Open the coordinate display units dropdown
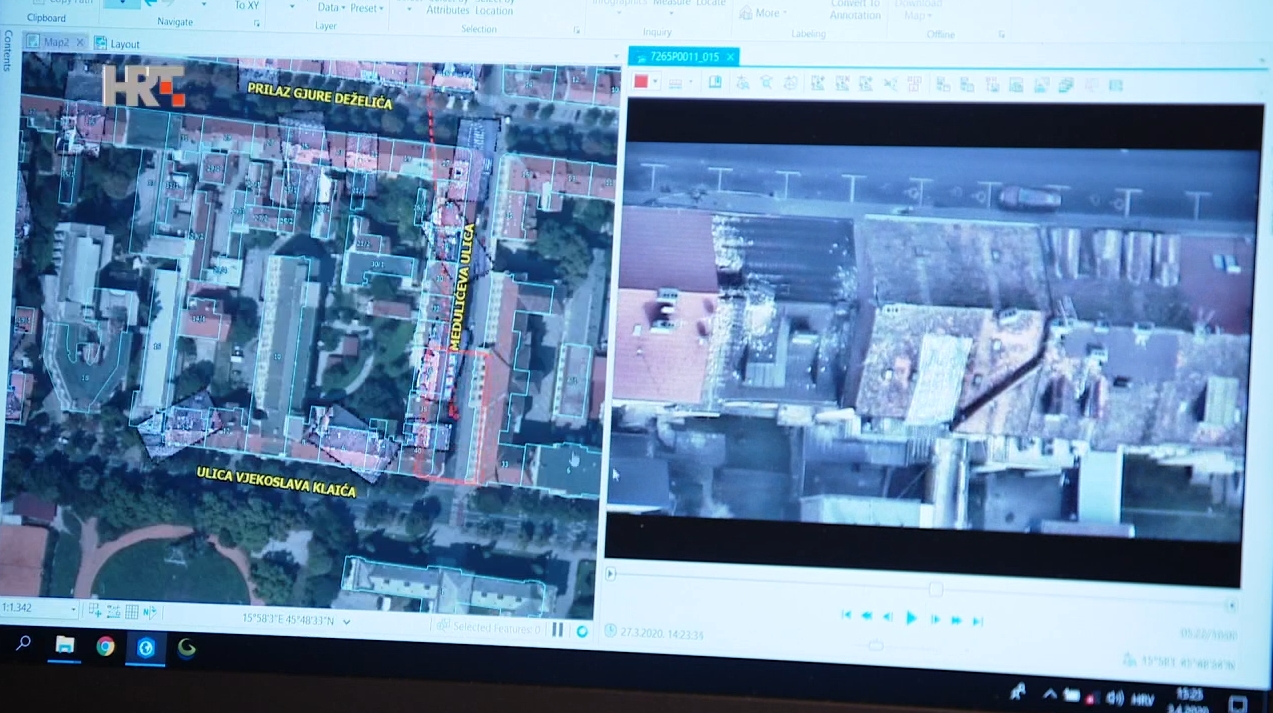Screen dimensions: 1273x713 click(x=346, y=621)
